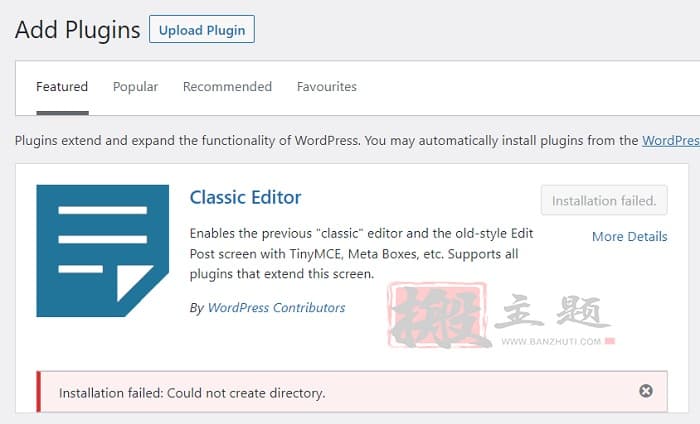Switch to the Featured tab
Screen dimensions: 700x424
tap(62, 87)
